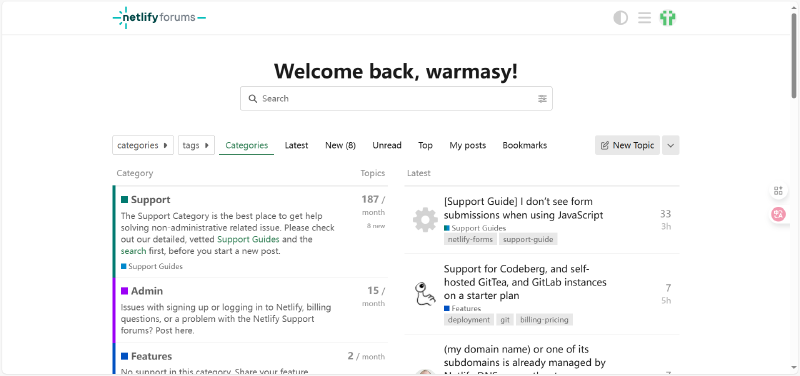Create a New Topic

pyautogui.click(x=628, y=145)
